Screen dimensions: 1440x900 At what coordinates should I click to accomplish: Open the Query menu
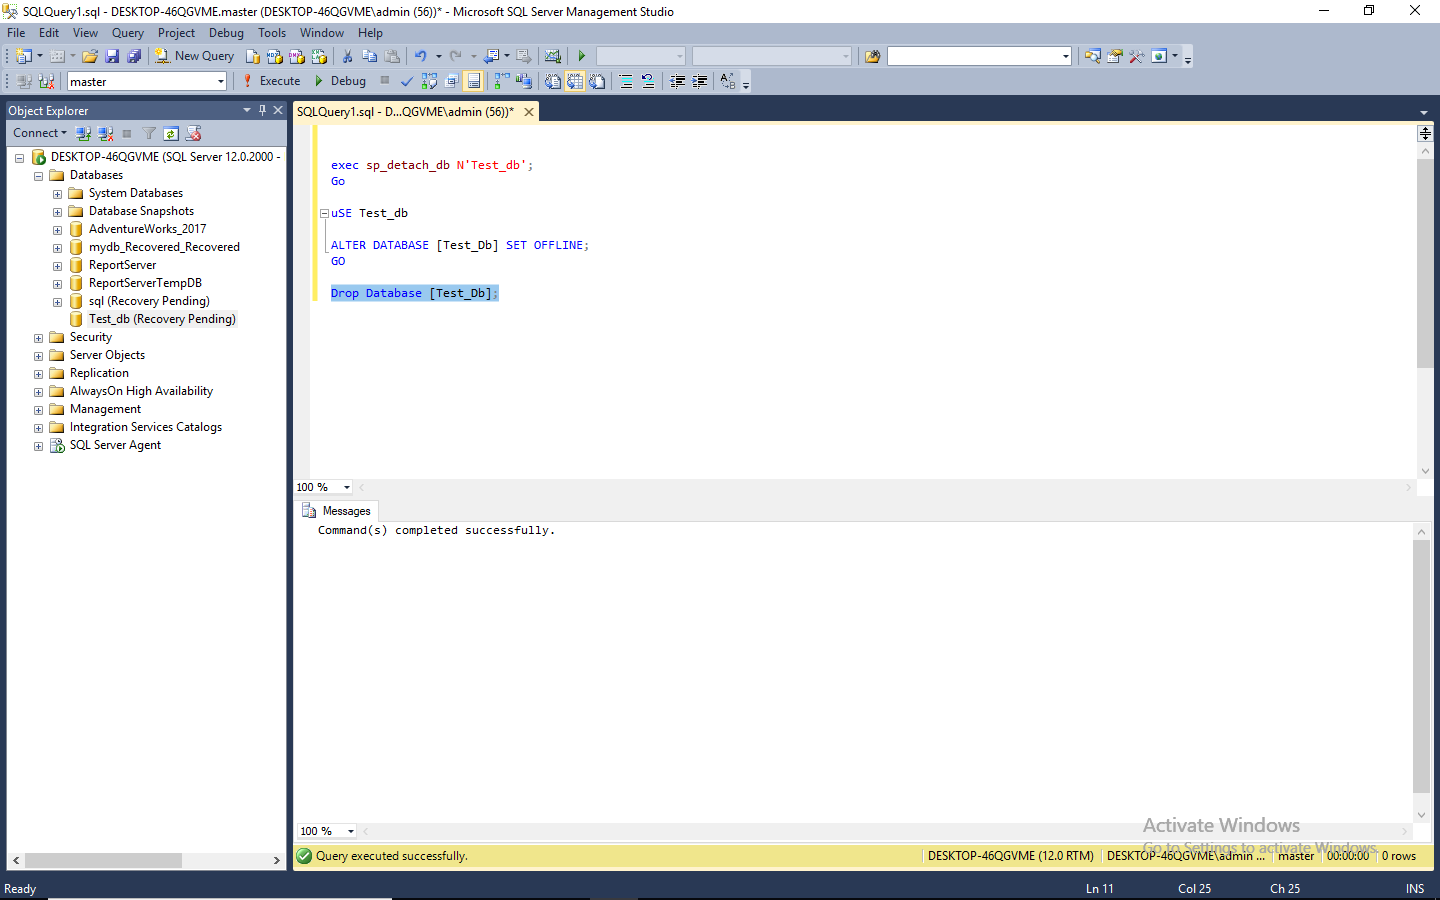coord(128,33)
